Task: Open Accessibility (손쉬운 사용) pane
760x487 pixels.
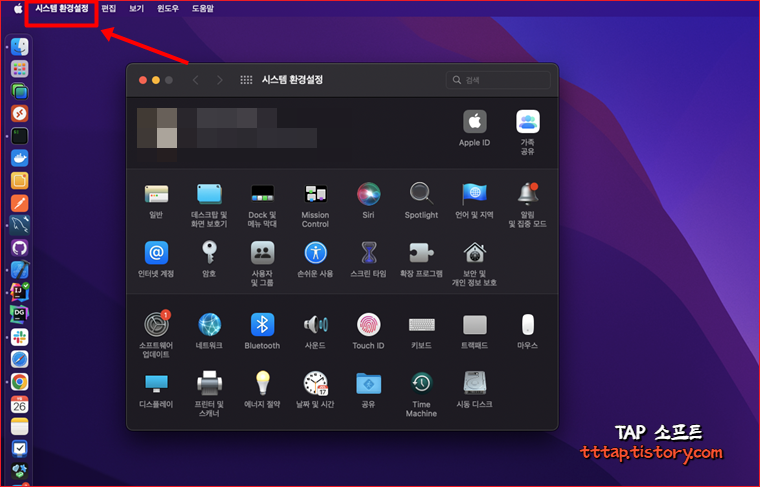Action: [x=315, y=252]
